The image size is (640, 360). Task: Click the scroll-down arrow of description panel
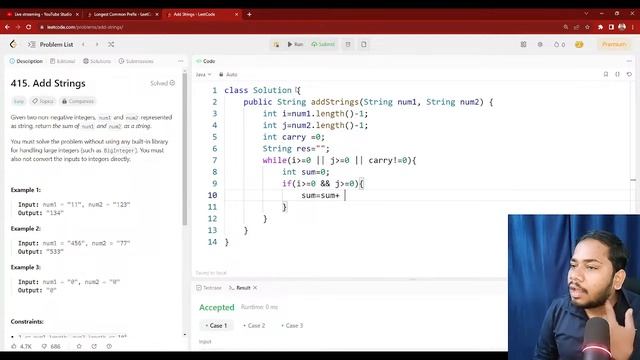click(x=185, y=335)
